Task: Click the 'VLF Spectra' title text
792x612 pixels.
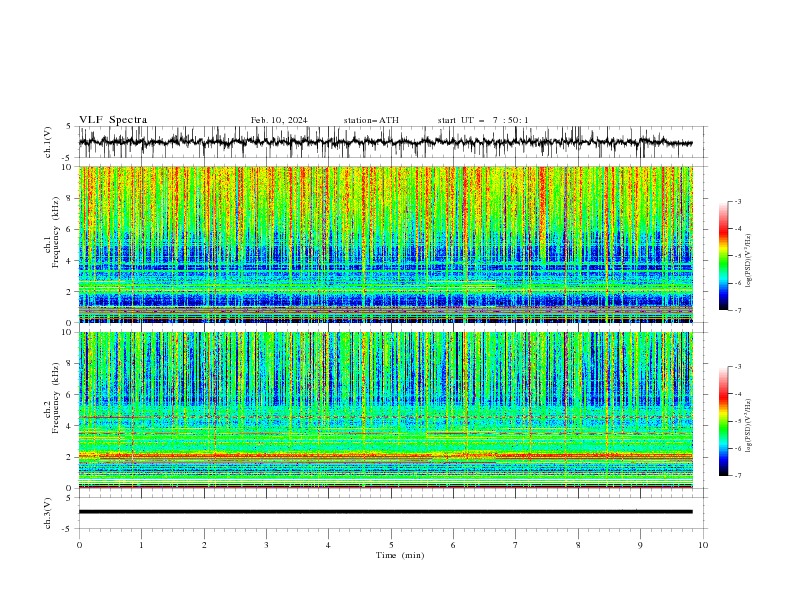Action: (113, 120)
